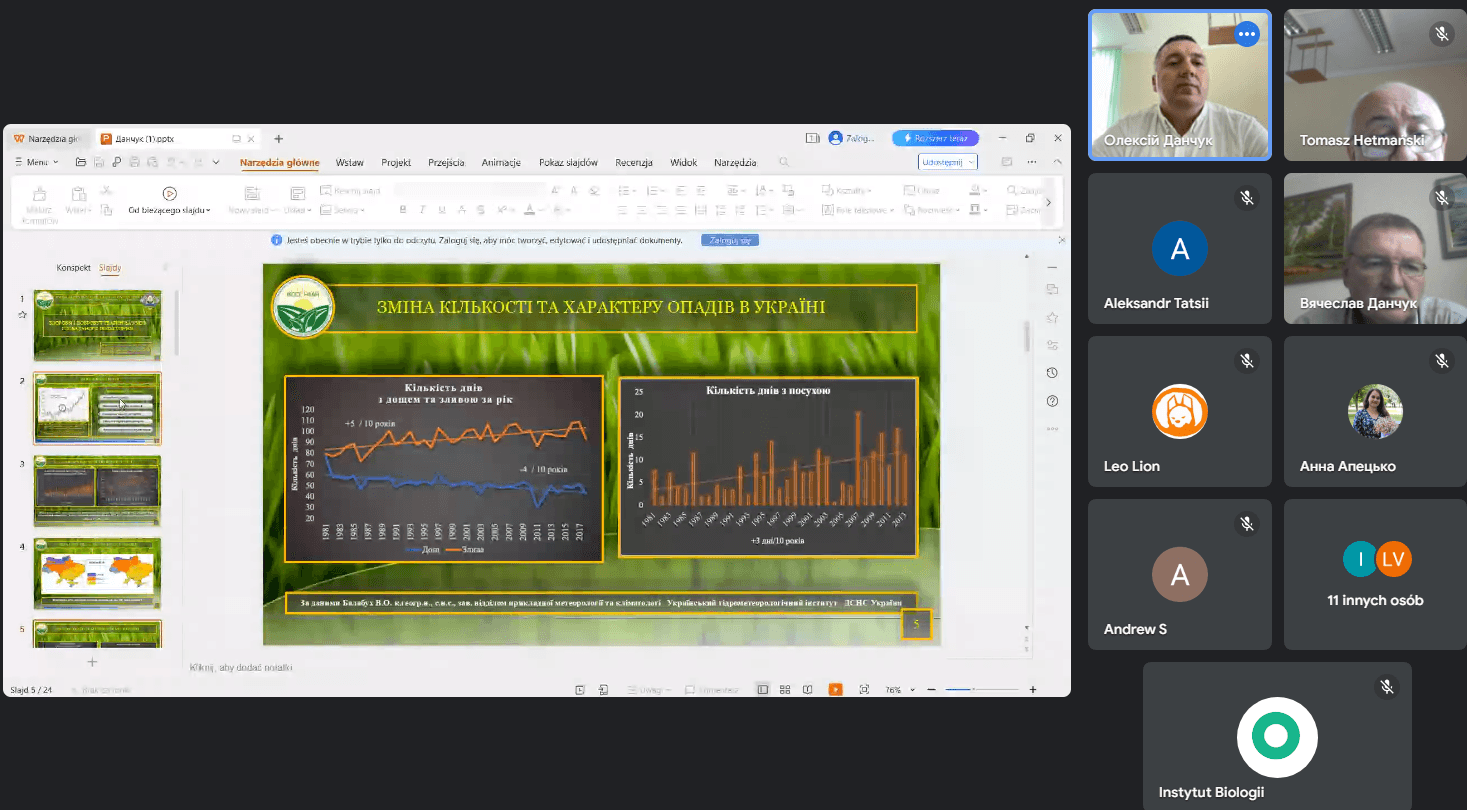Click the blue more-options dots on Олексій Данчук's video
The image size is (1467, 810).
pos(1245,34)
